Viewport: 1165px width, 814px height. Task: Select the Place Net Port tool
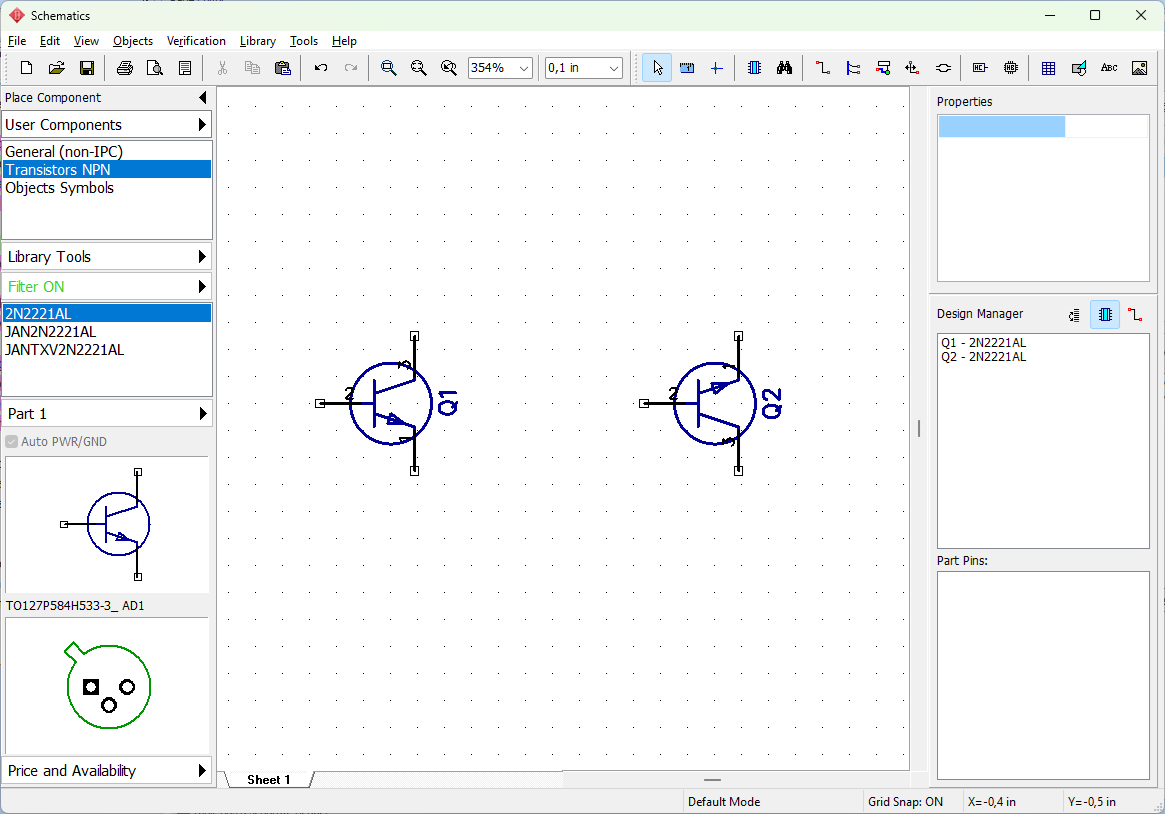coord(912,68)
